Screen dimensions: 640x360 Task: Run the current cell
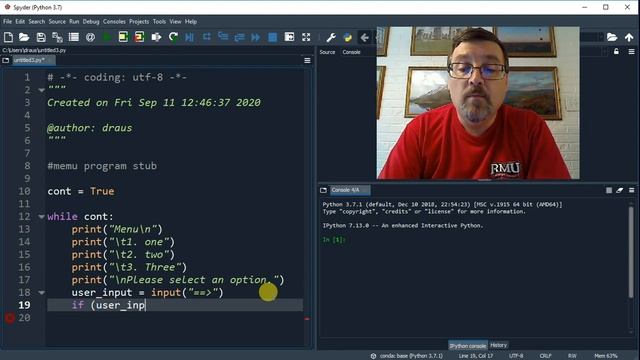pos(123,37)
